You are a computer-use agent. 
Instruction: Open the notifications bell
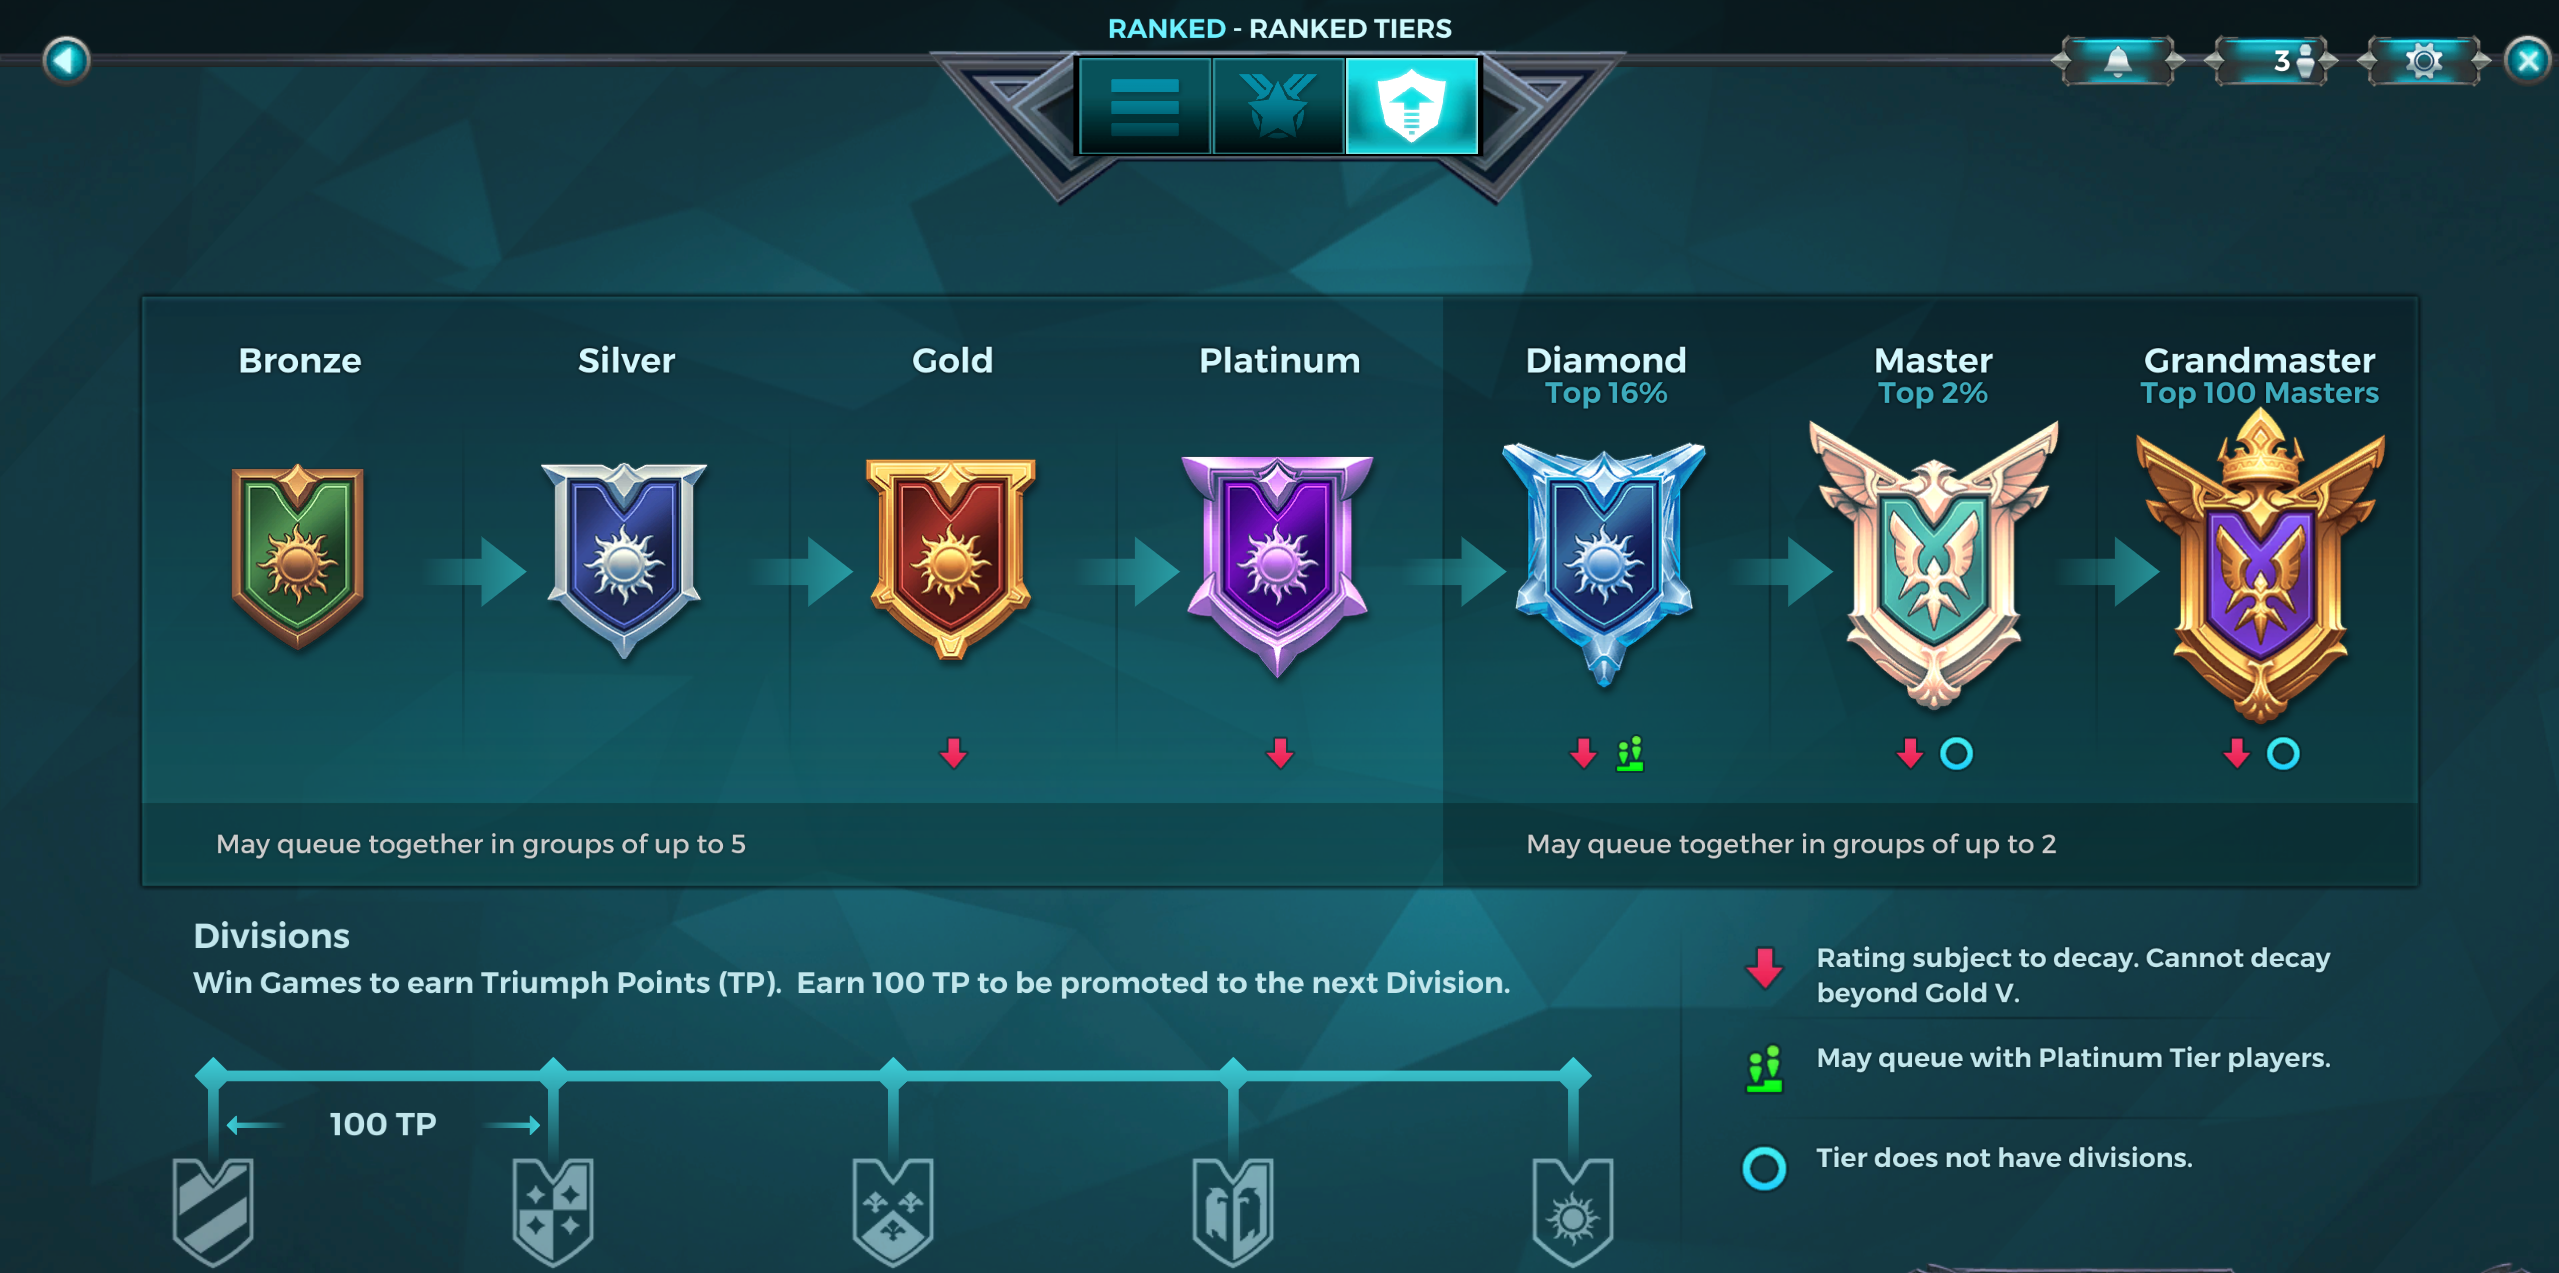tap(2117, 61)
